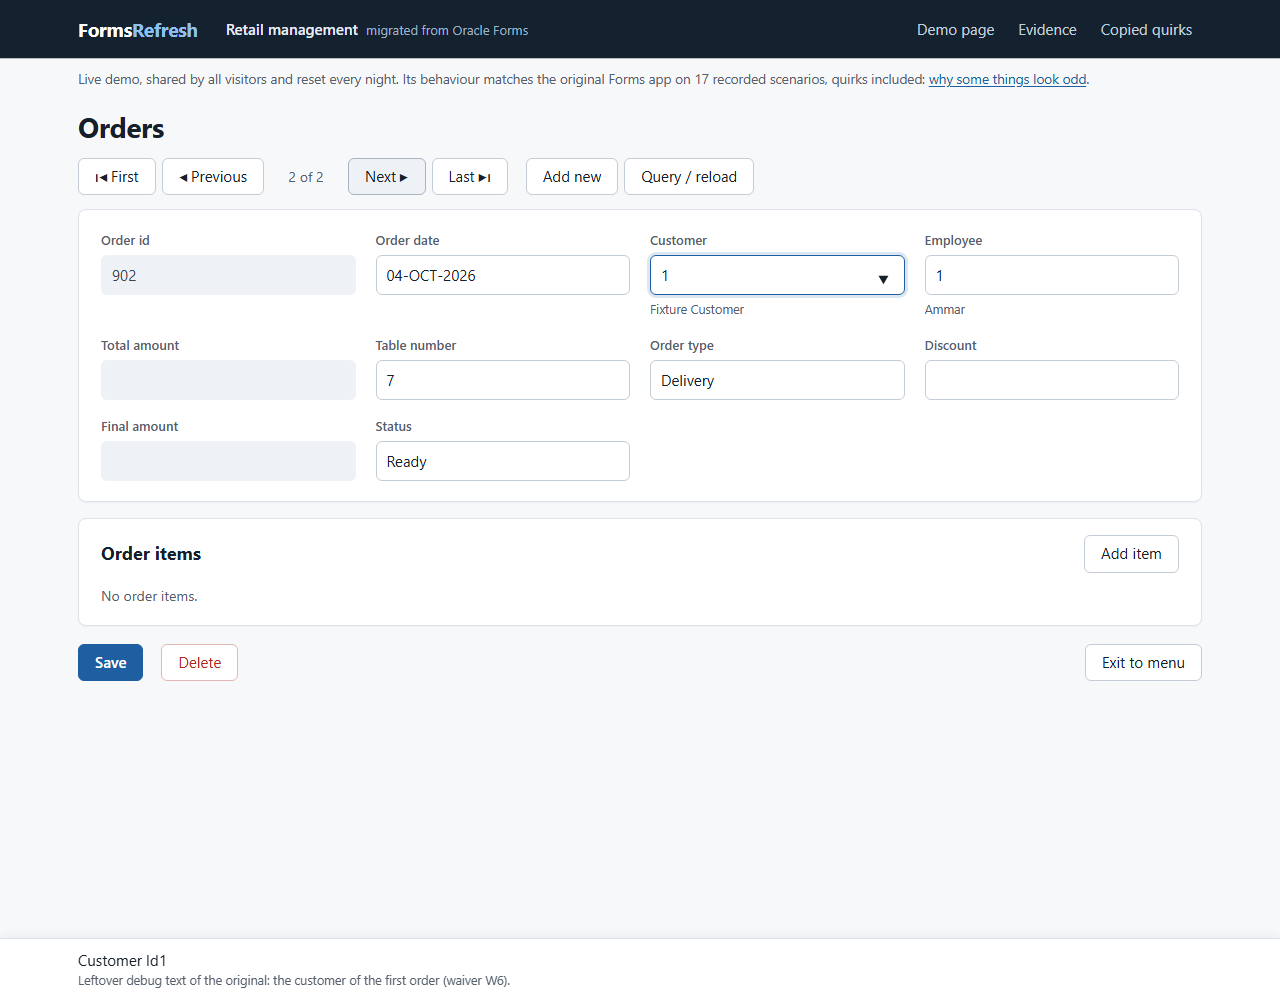This screenshot has width=1280, height=1000.
Task: Add an item to the order
Action: point(1131,554)
